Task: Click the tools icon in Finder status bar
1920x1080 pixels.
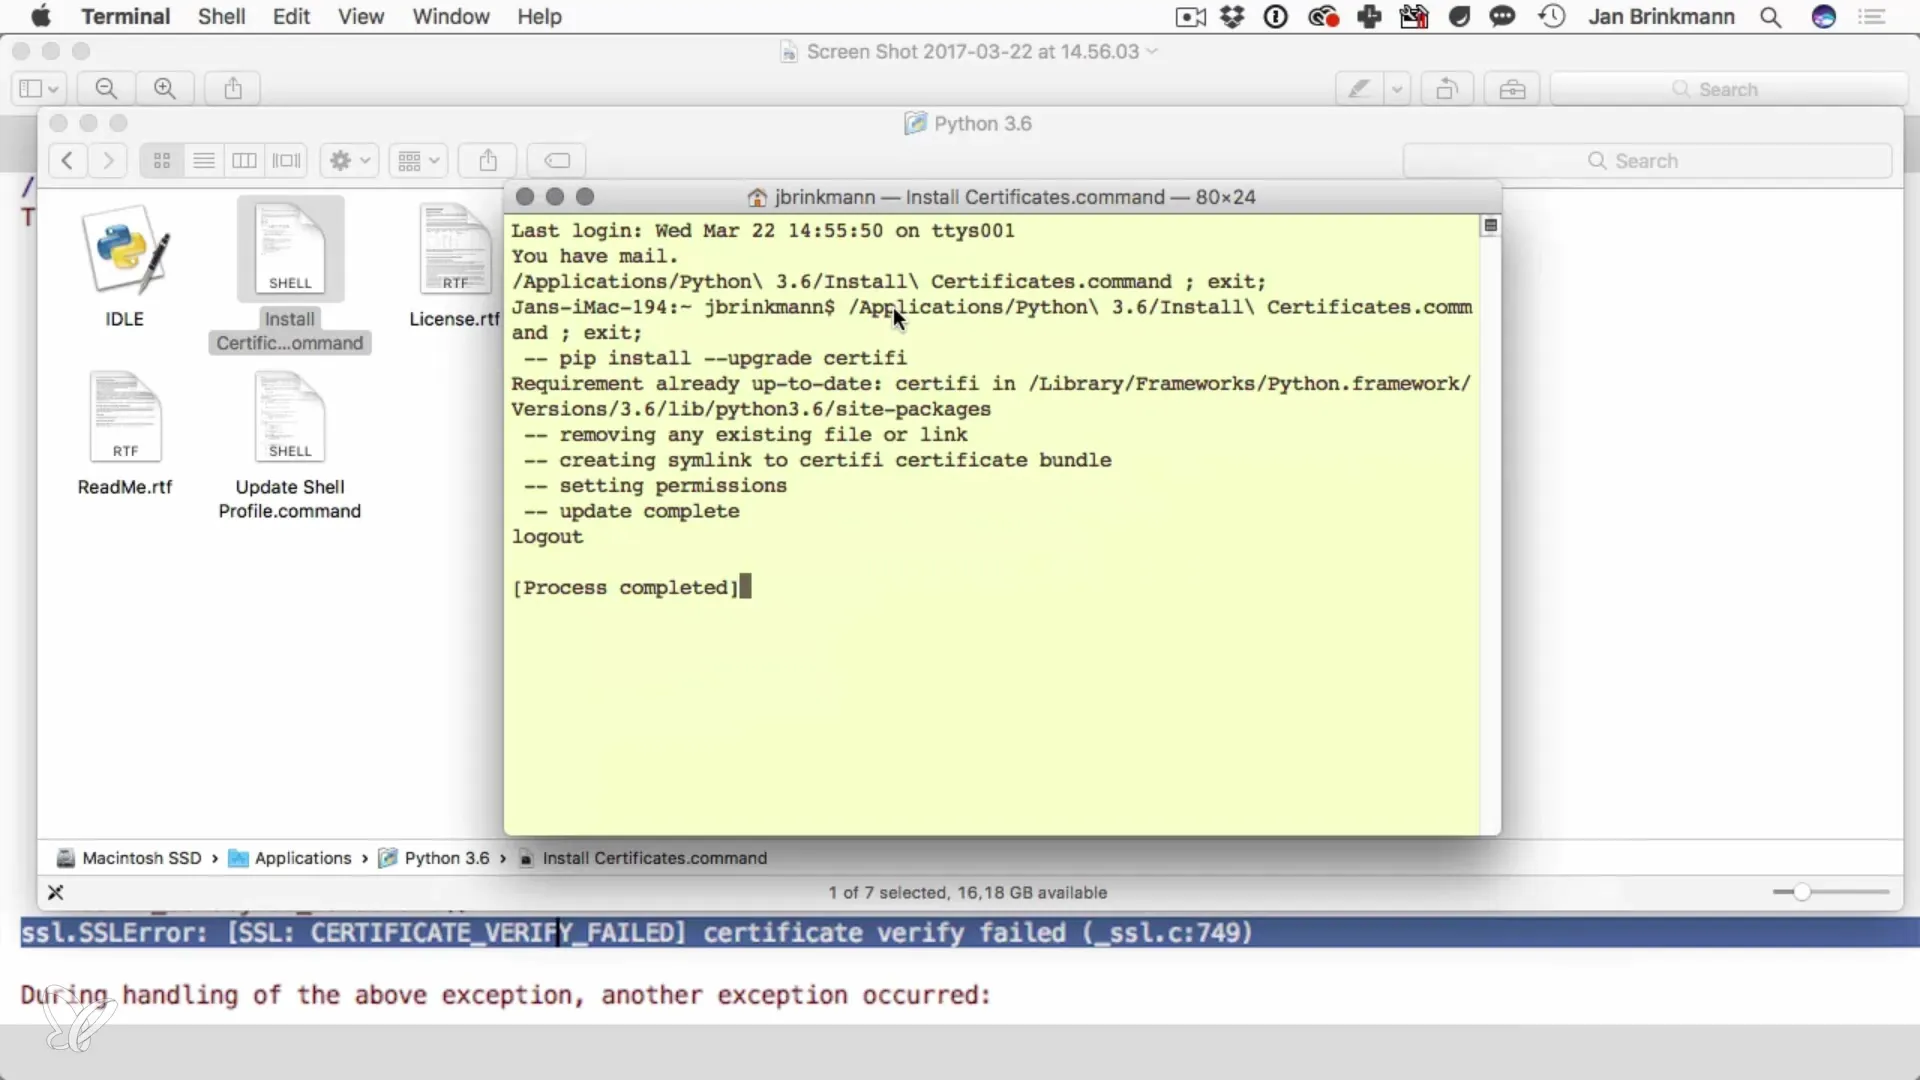Action: point(56,892)
